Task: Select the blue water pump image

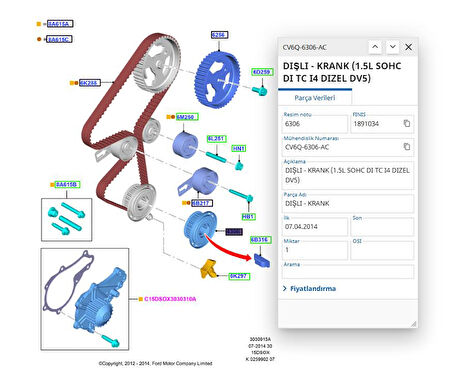Action: [99, 301]
